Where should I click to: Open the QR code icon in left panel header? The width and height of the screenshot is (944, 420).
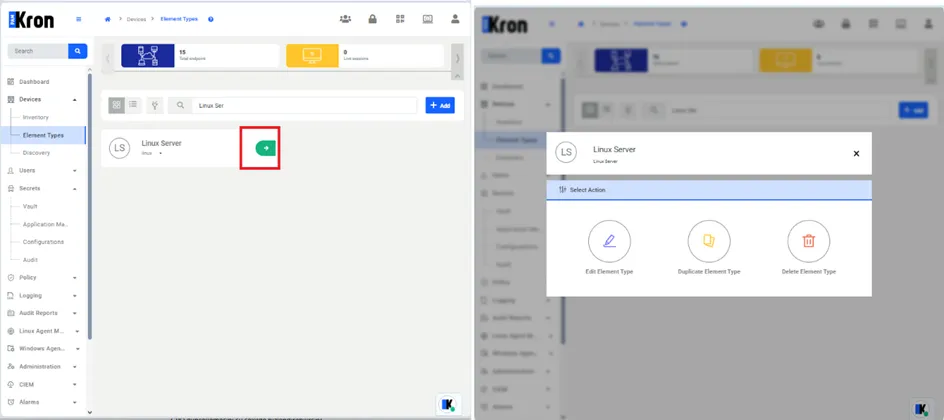pyautogui.click(x=400, y=19)
